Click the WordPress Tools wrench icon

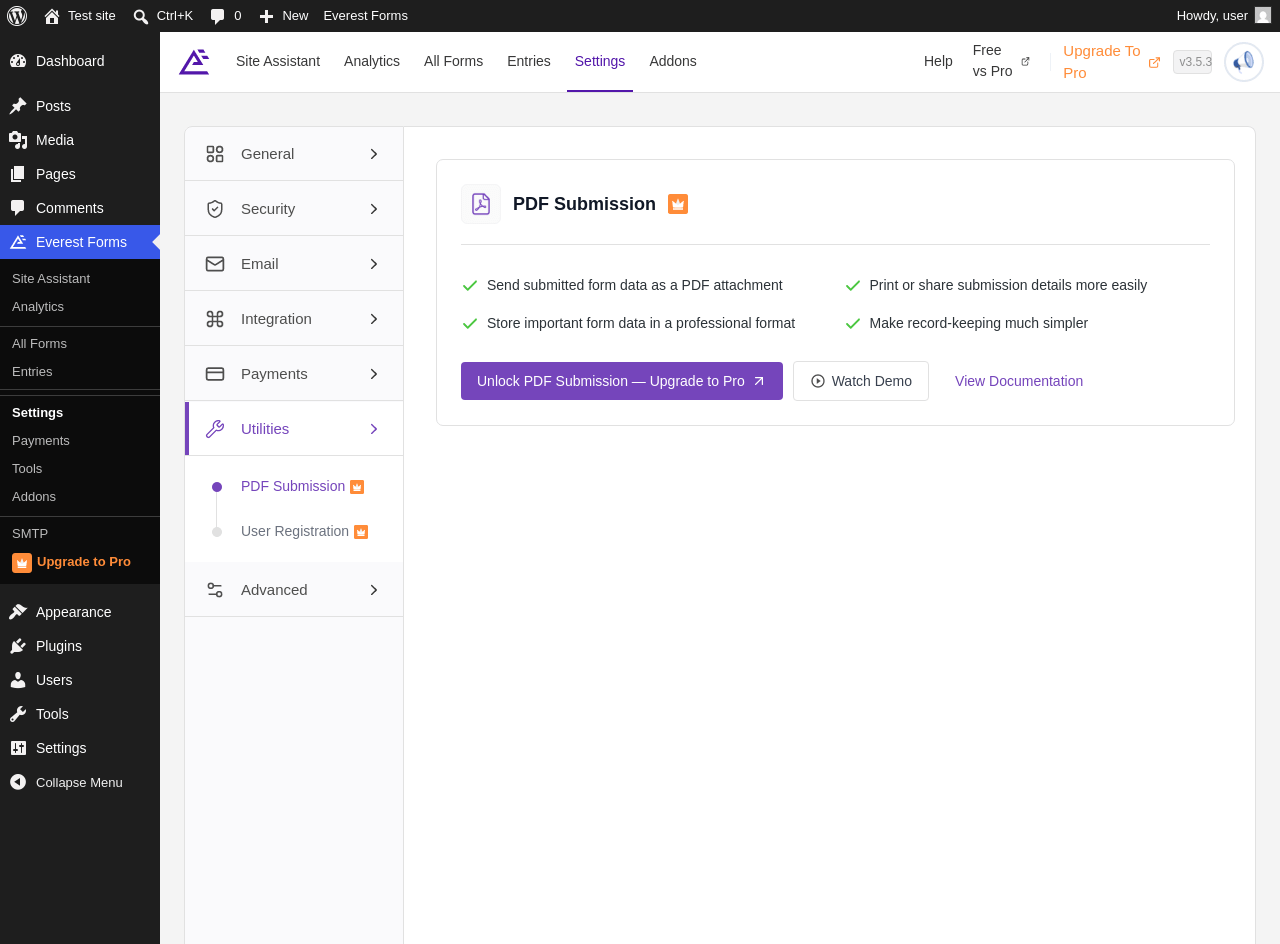(18, 714)
